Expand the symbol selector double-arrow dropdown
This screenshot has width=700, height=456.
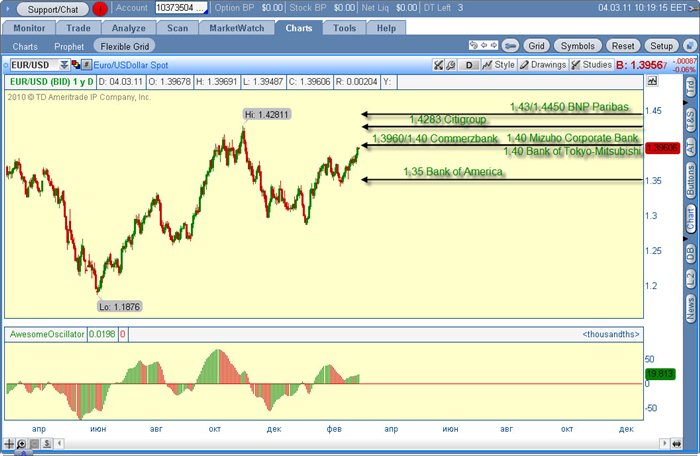click(x=64, y=65)
